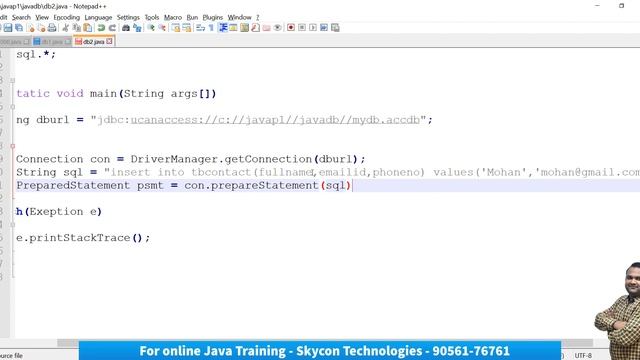Screen dimensions: 640x360
Task: Open the Tools menu
Action: click(x=151, y=18)
